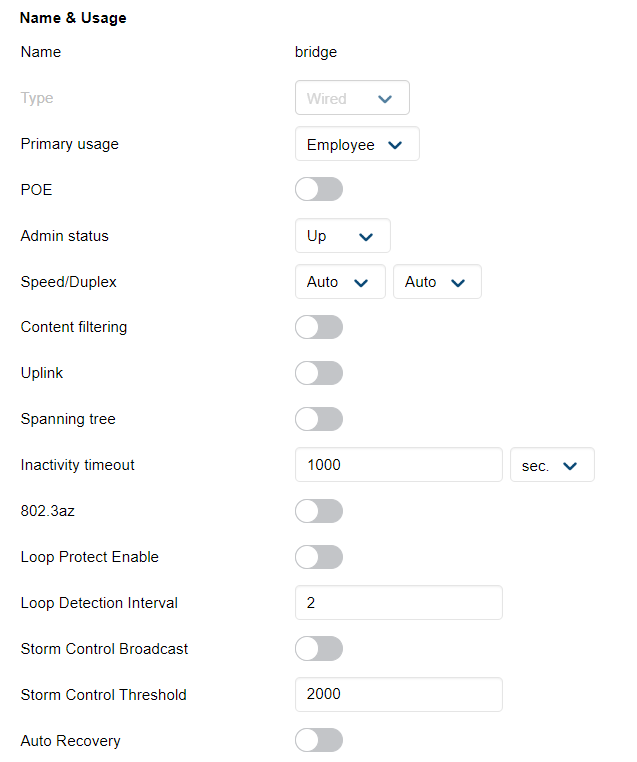Click the Inactivity timeout 1000 field

398,466
